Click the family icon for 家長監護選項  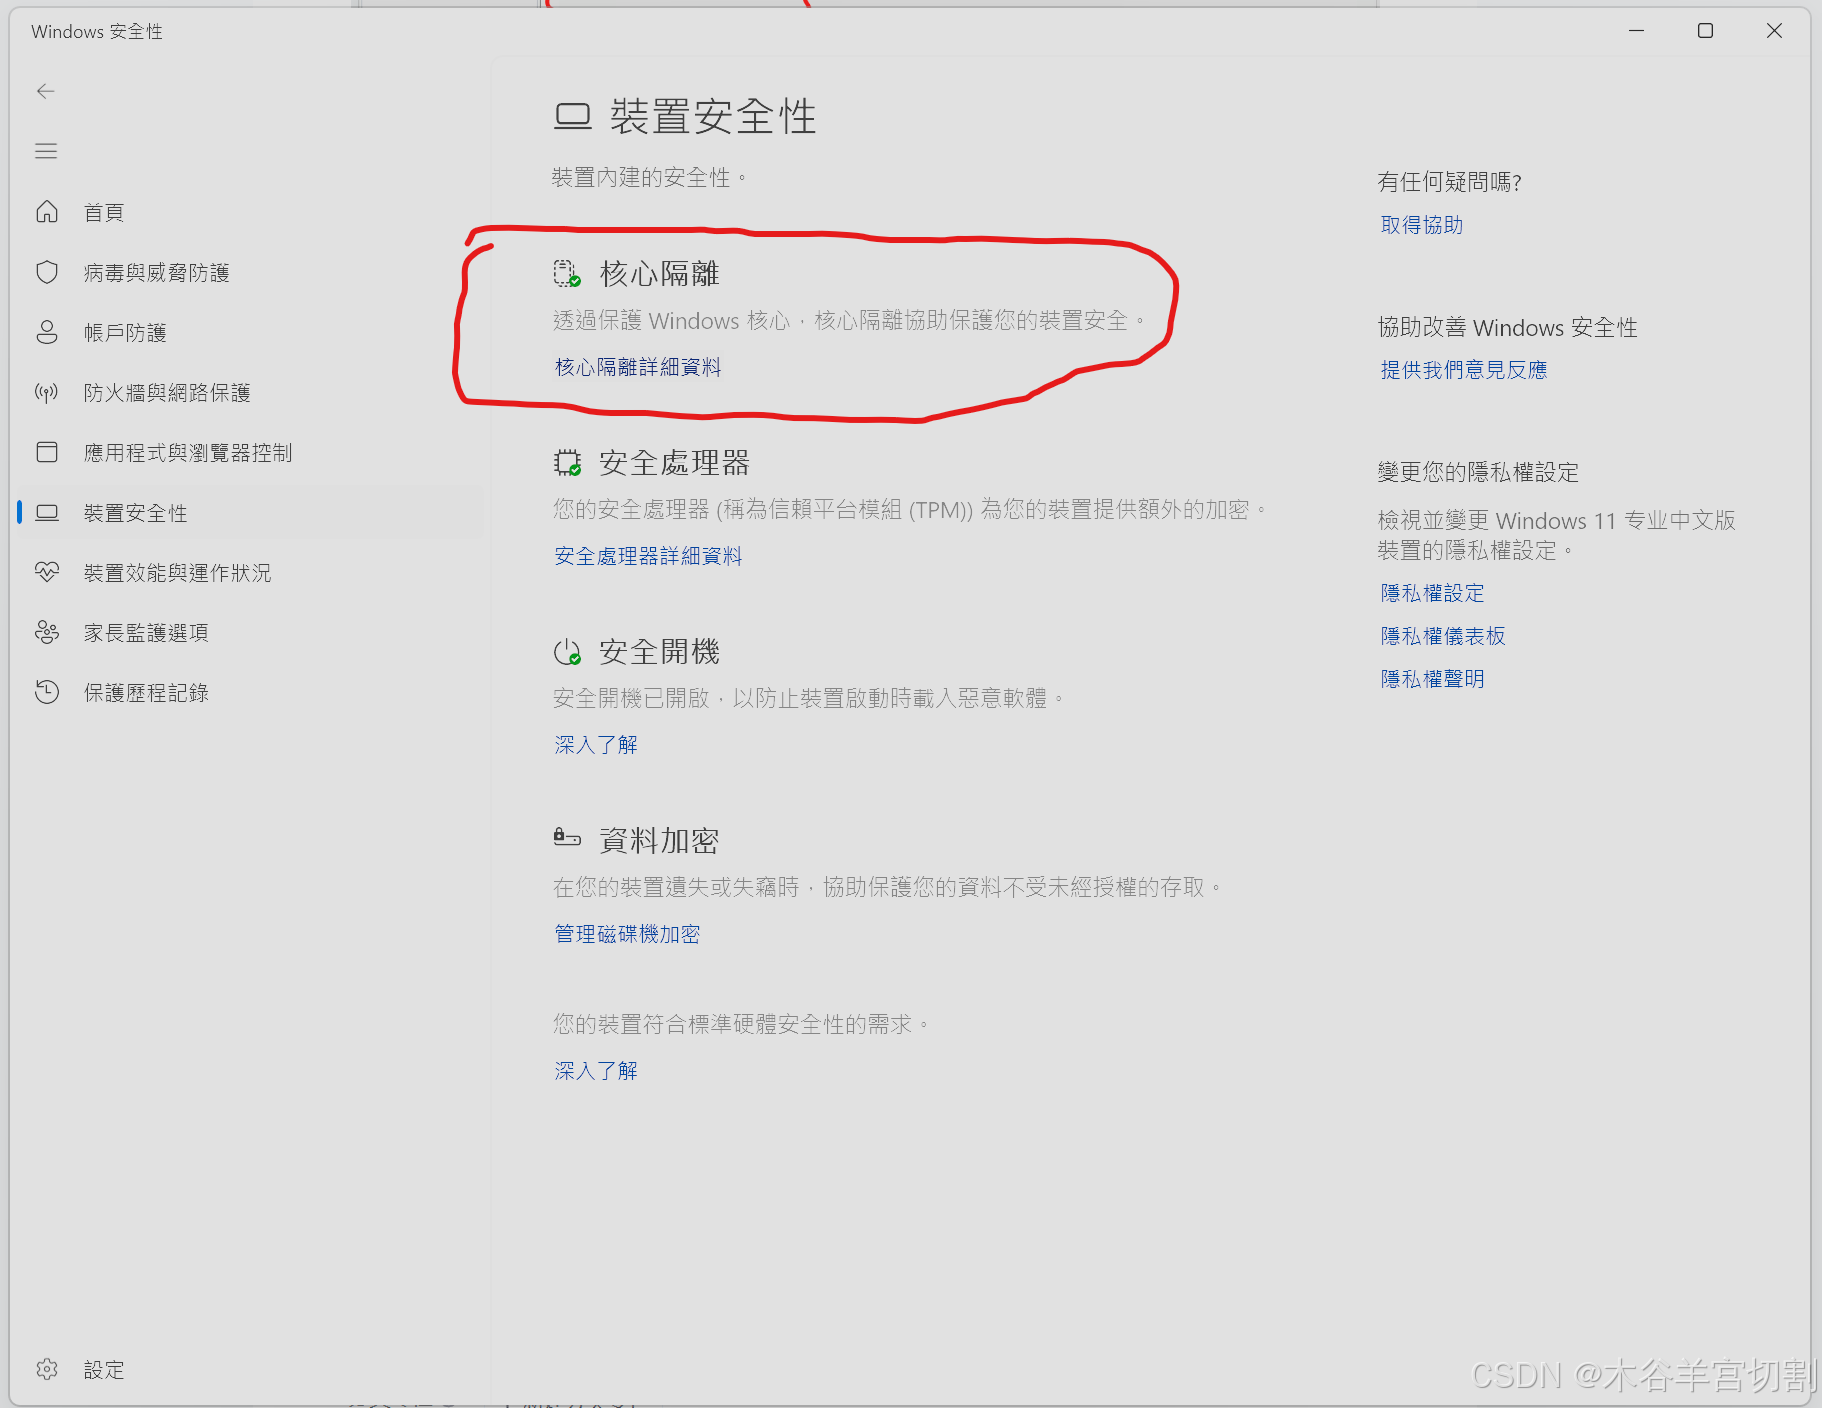coord(47,632)
